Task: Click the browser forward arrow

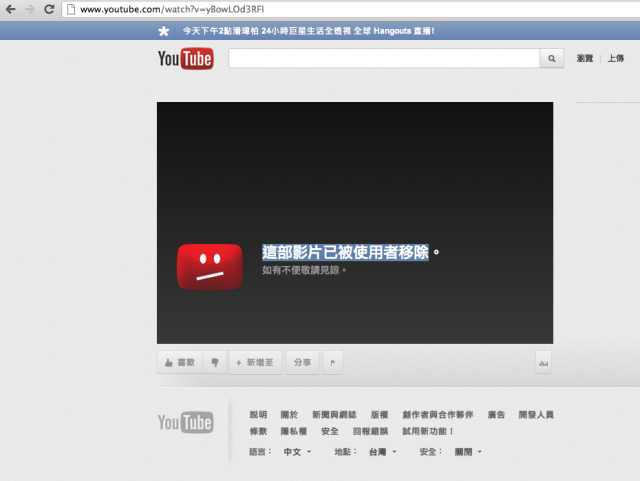Action: click(30, 9)
